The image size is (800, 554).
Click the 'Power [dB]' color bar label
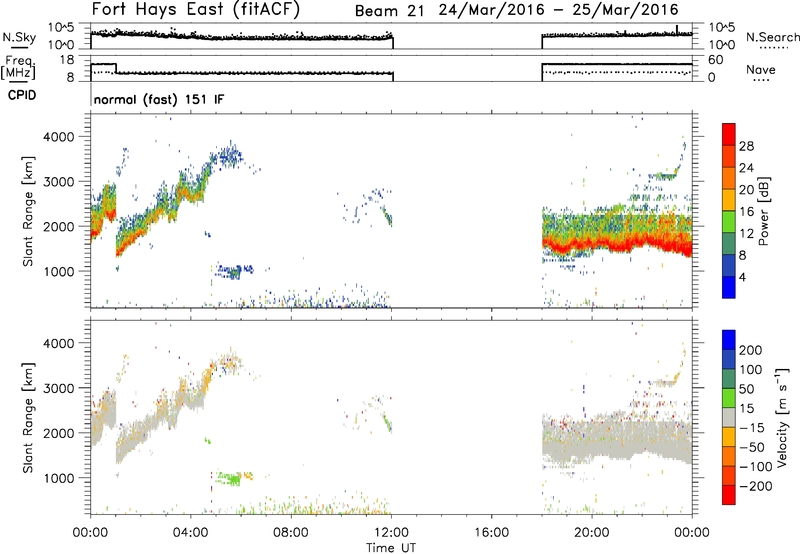click(x=764, y=211)
